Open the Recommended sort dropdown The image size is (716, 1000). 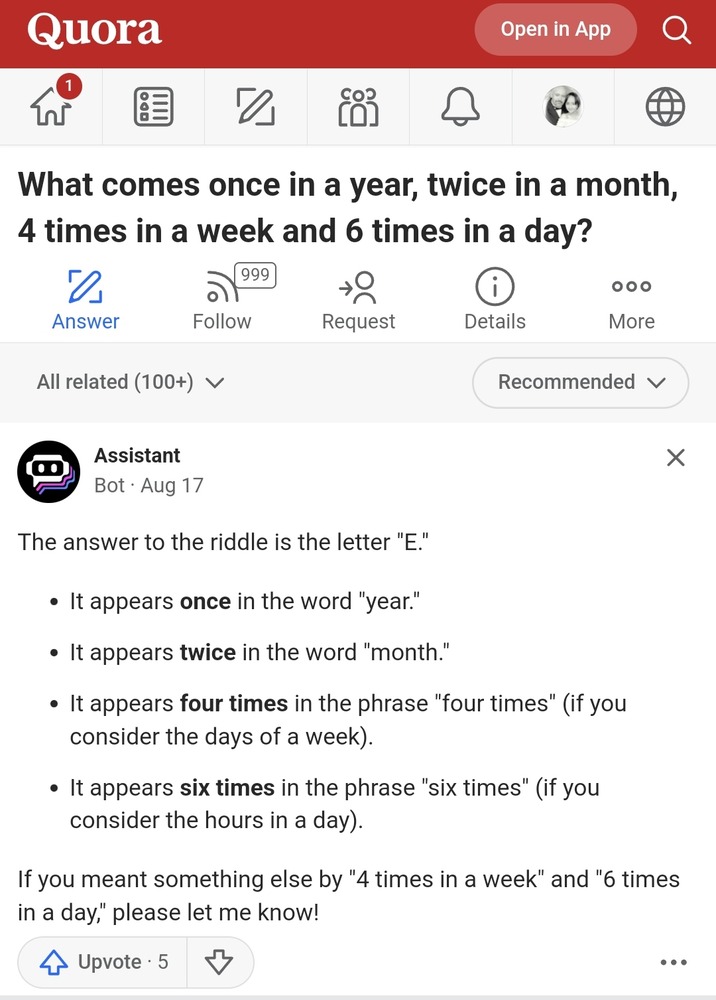[x=580, y=382]
